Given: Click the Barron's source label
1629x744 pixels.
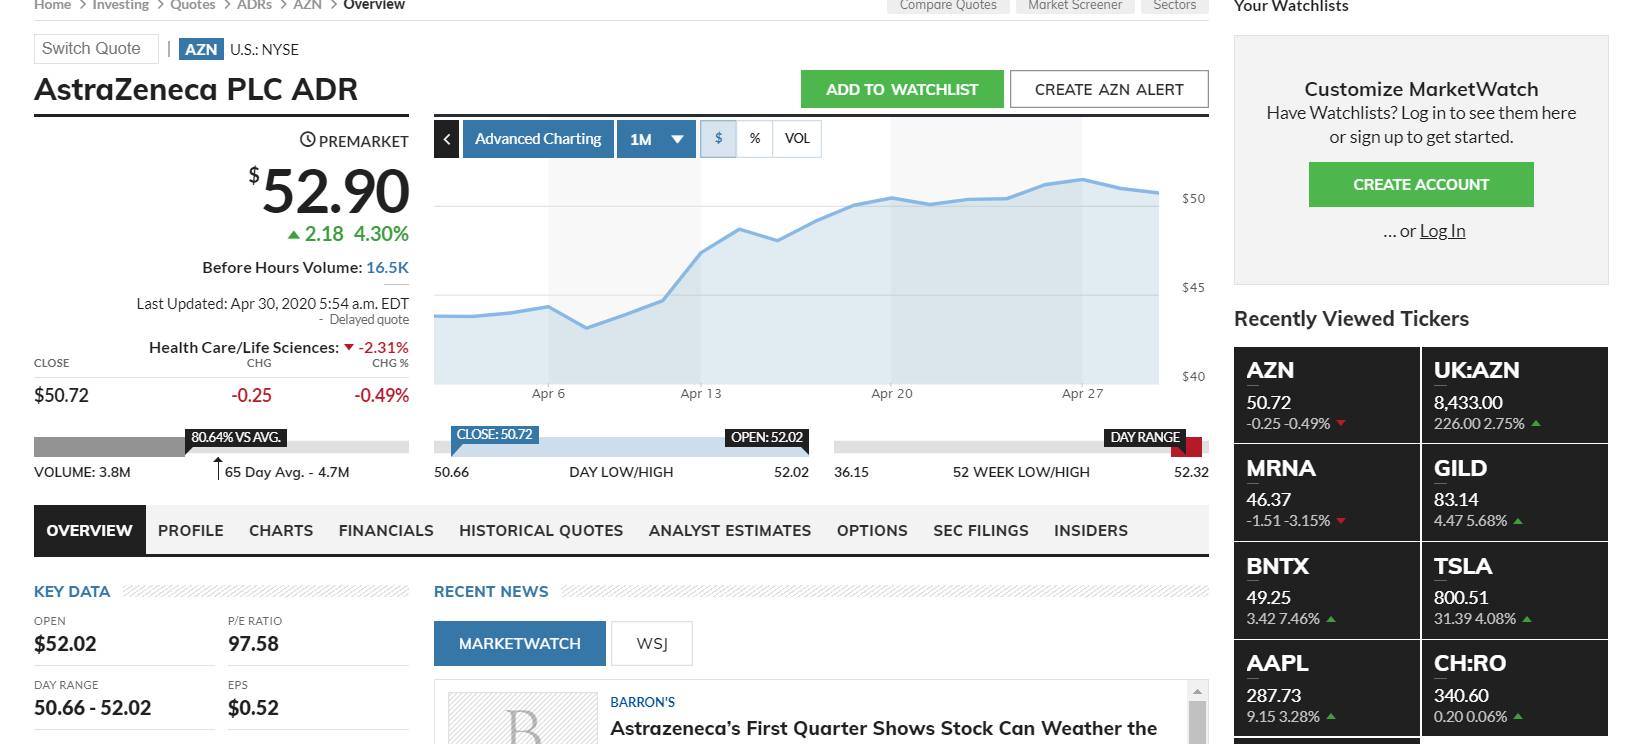Looking at the screenshot, I should tap(643, 702).
